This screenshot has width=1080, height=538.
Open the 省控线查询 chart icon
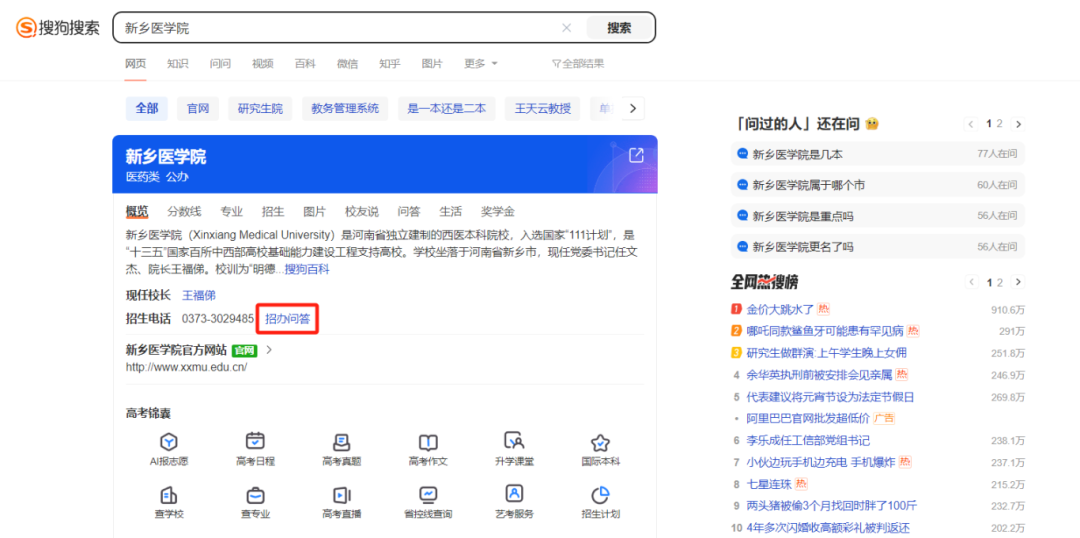pos(428,495)
